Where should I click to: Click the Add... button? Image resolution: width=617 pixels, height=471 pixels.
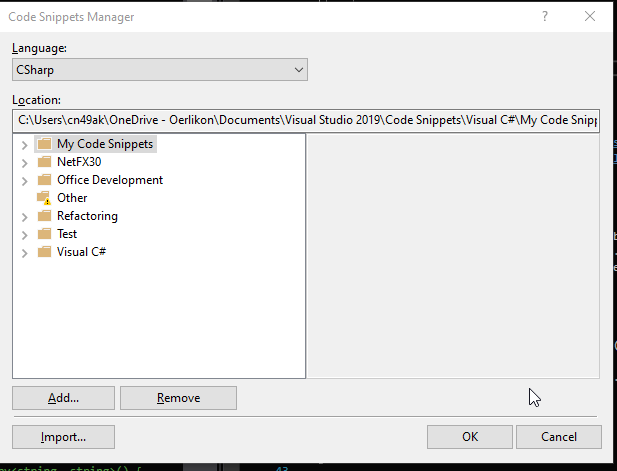coord(63,398)
